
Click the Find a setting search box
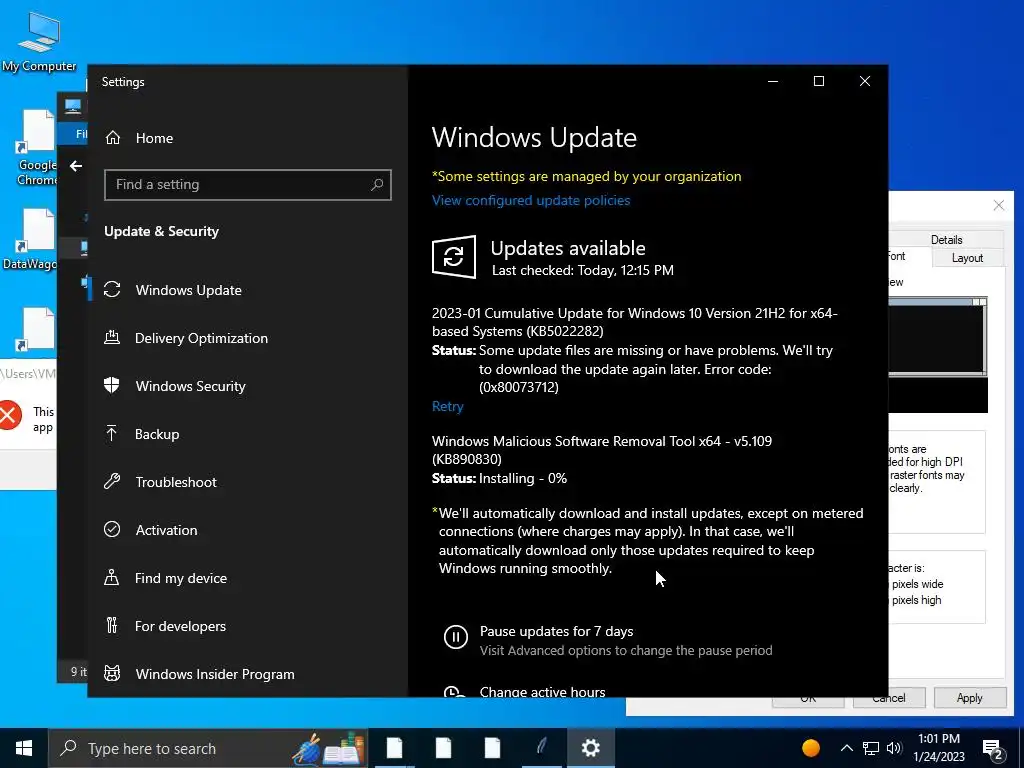[x=248, y=185]
